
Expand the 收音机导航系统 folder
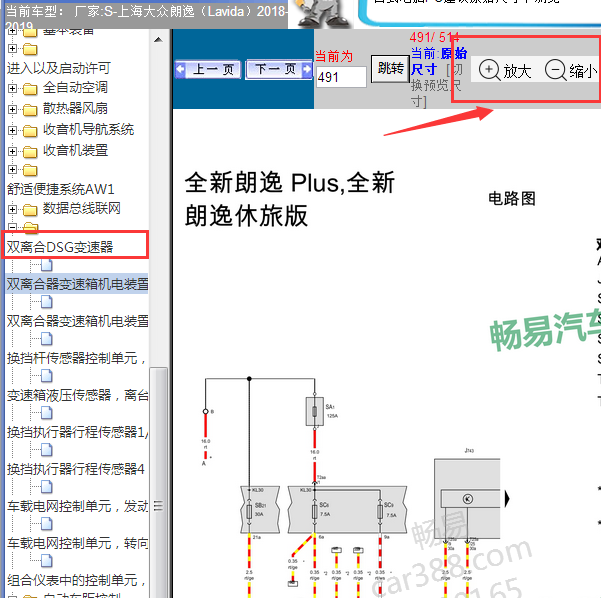point(12,130)
